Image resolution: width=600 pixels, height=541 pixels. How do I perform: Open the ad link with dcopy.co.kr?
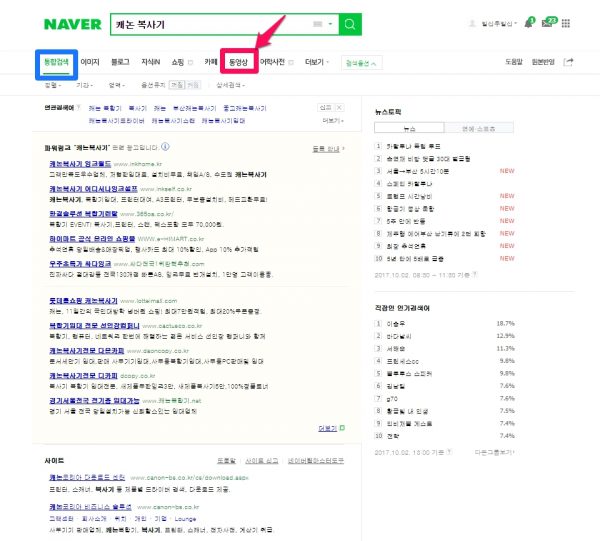[83, 376]
